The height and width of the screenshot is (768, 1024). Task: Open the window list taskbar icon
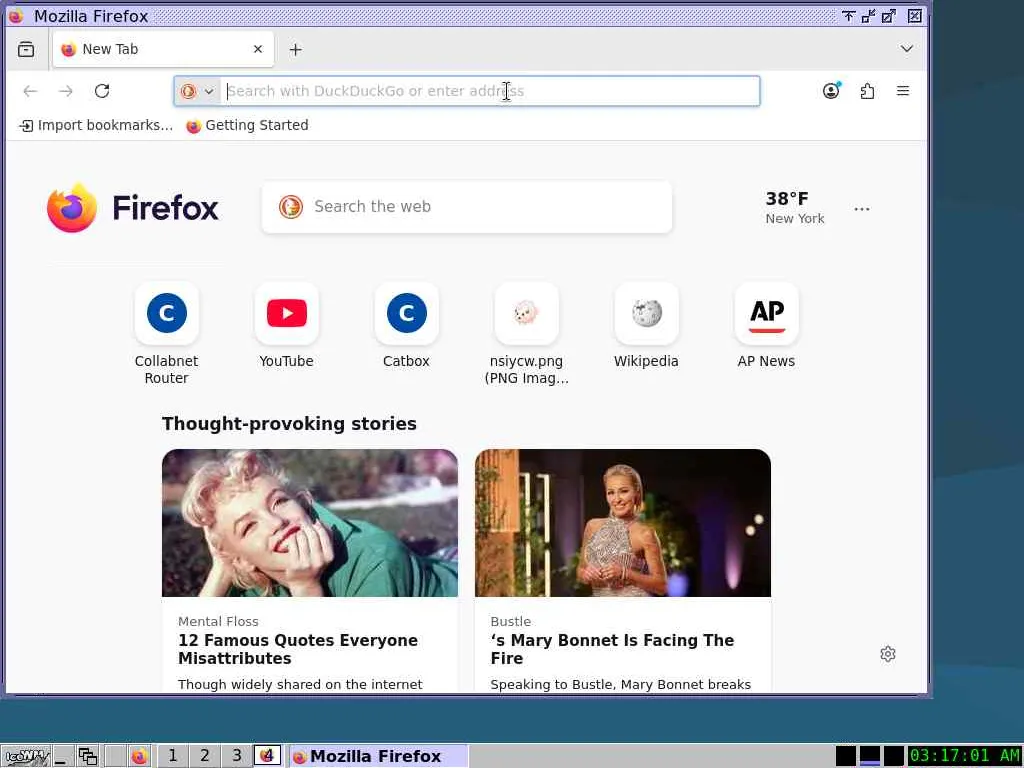click(x=88, y=756)
